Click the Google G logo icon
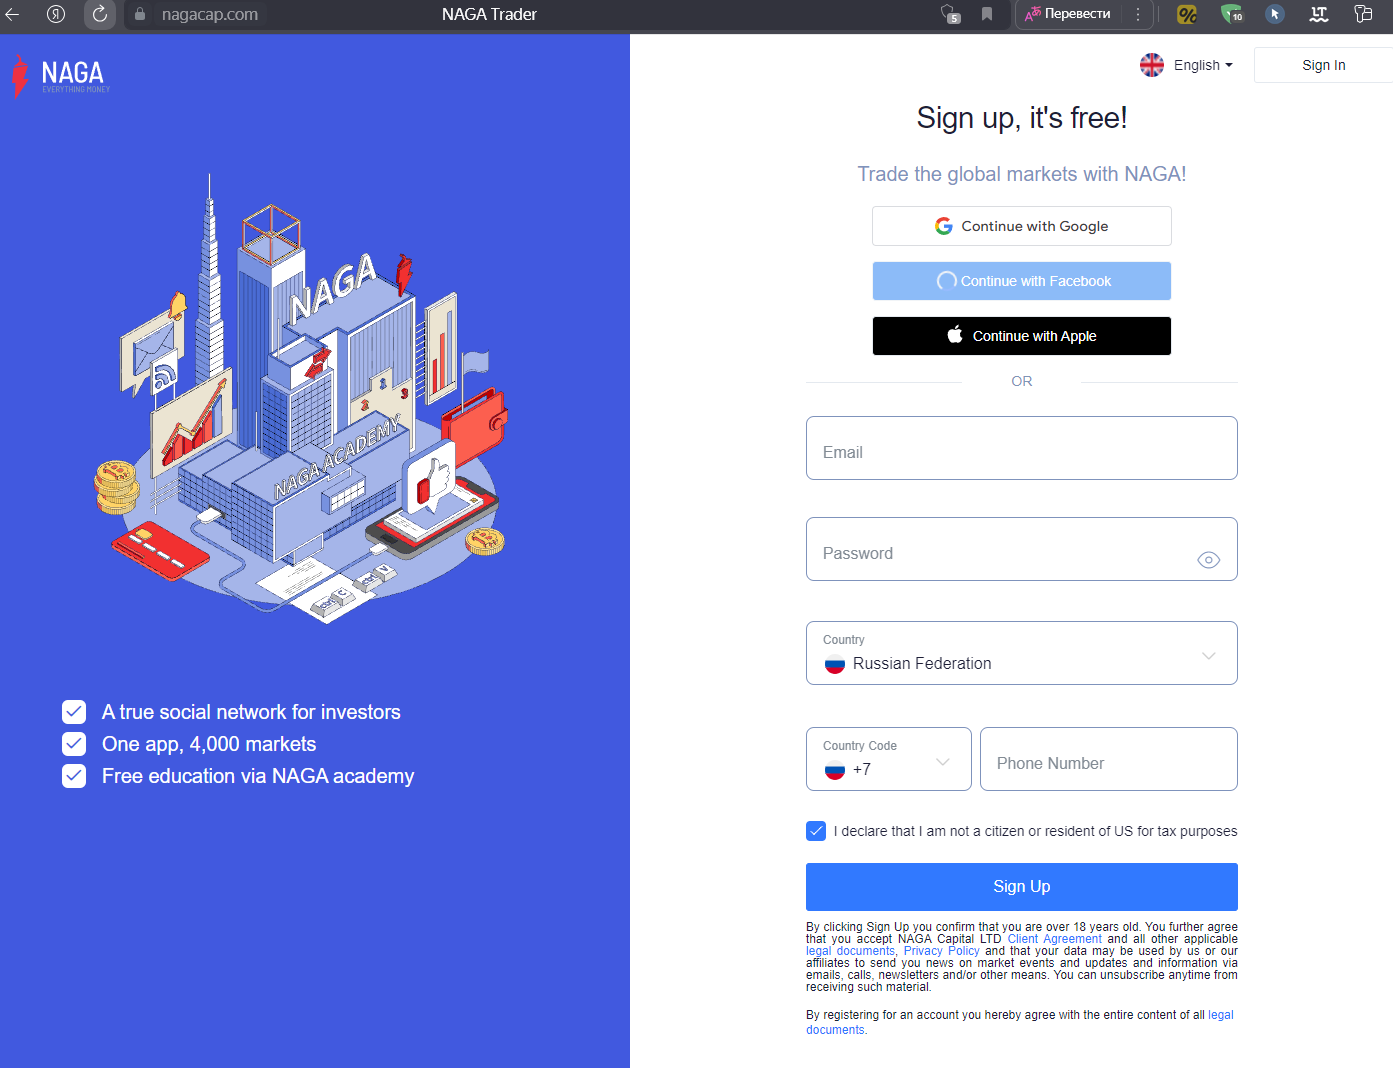Screen dimensions: 1393x1068 pos(944,226)
